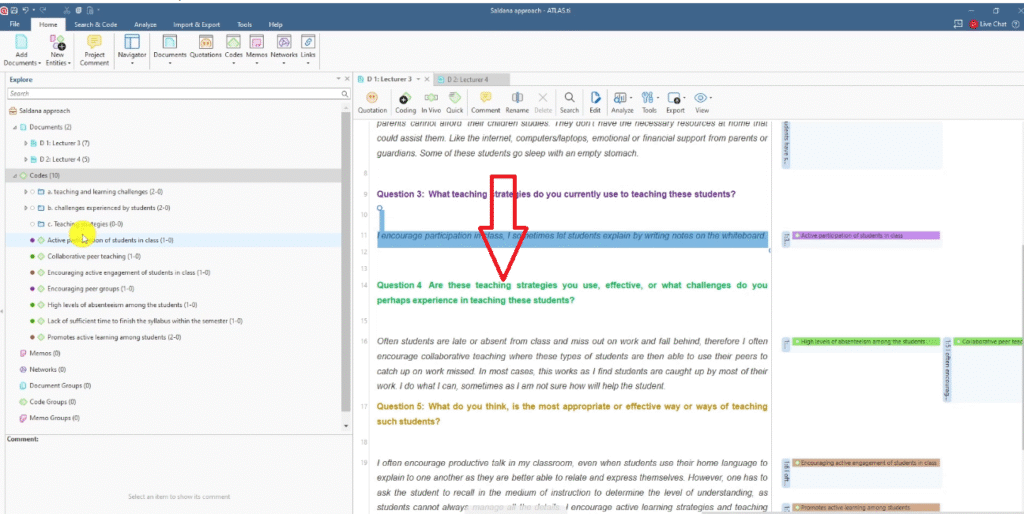Click the Quotation icon in document toolbar
1024x514 pixels.
tap(372, 101)
